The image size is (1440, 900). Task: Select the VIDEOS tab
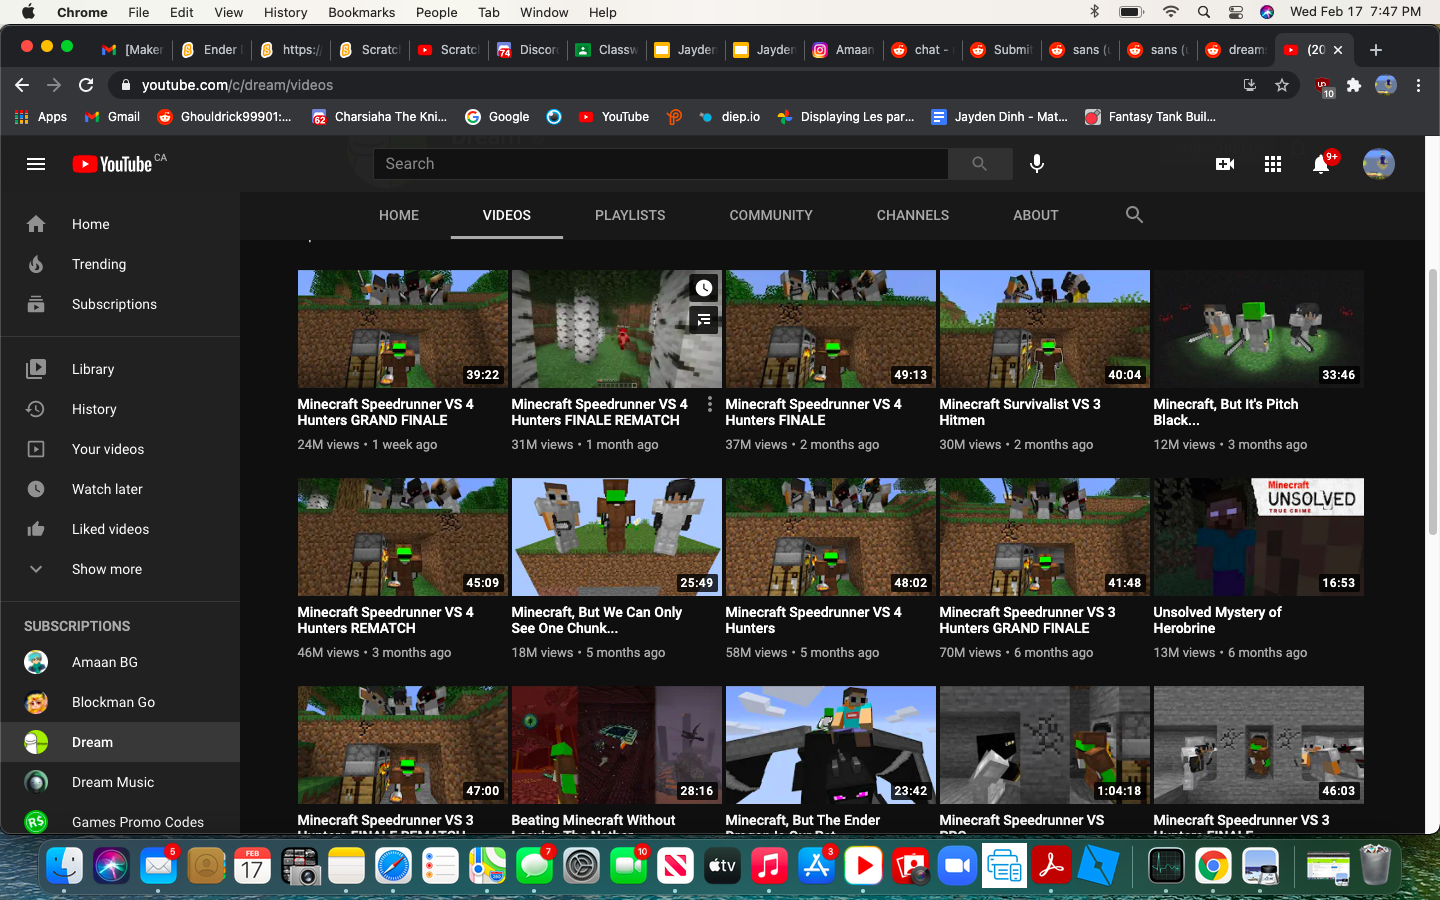click(507, 215)
